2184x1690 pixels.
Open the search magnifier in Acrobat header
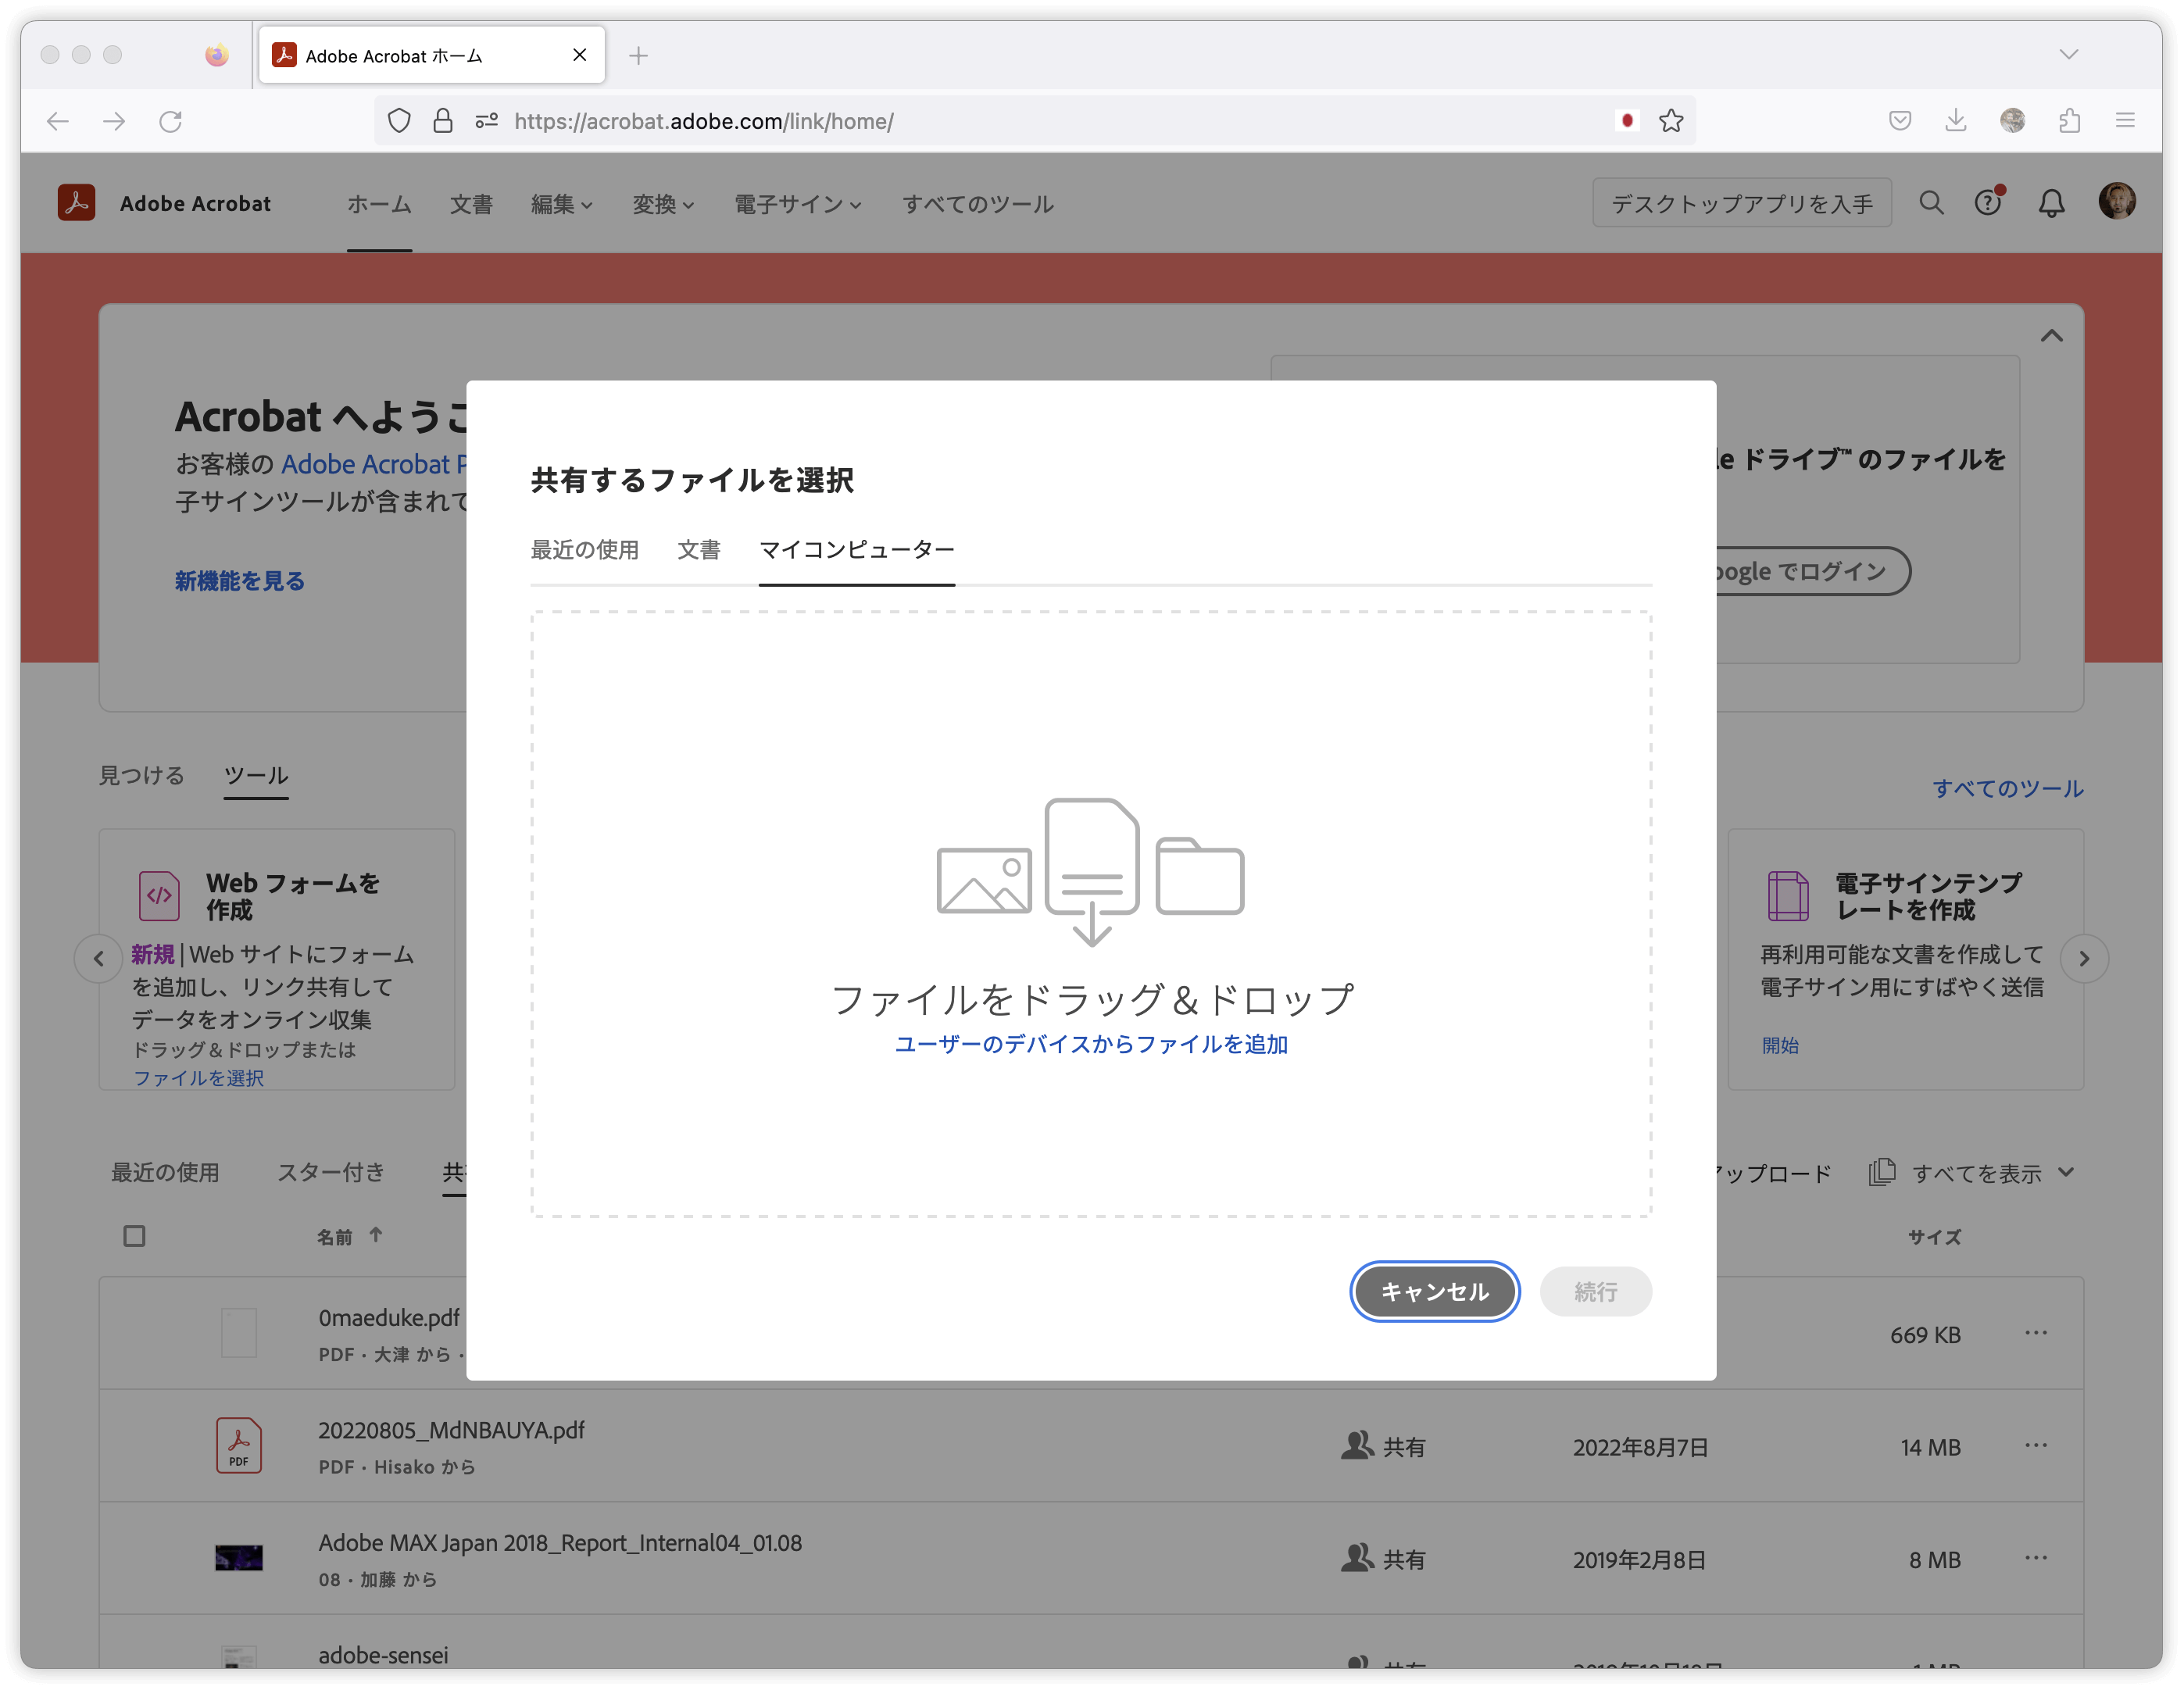pos(1931,203)
